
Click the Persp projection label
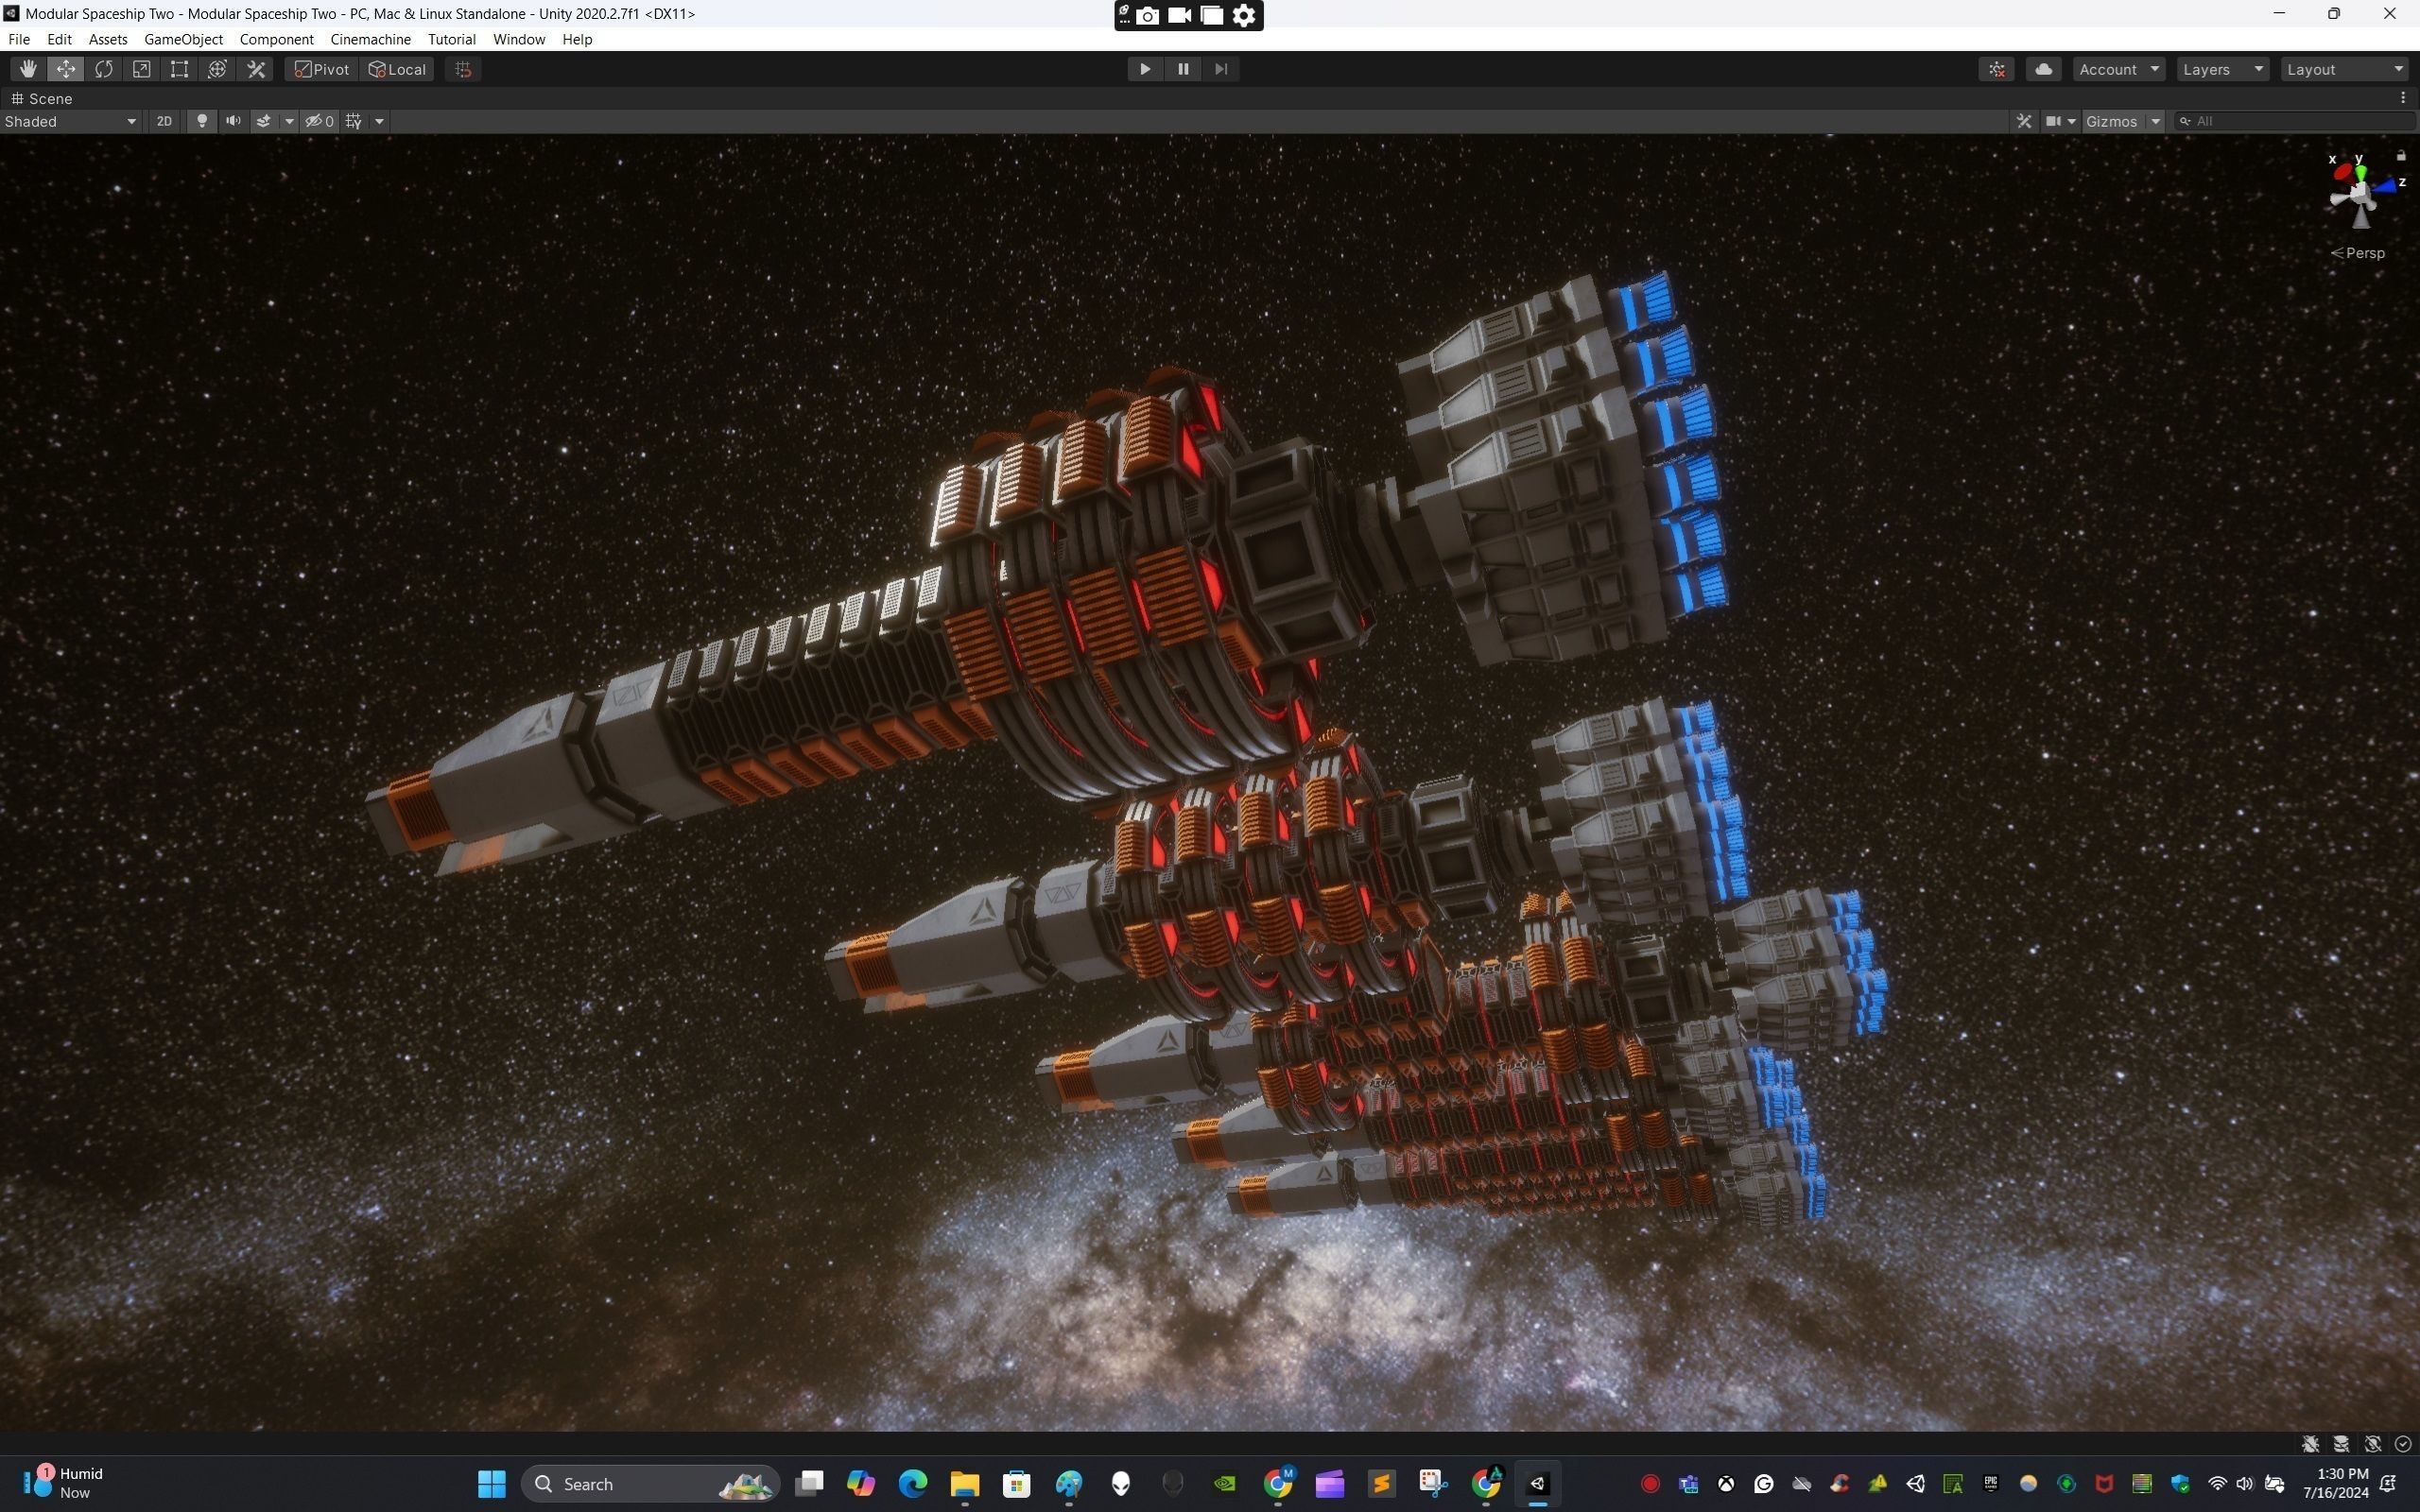tap(2358, 253)
